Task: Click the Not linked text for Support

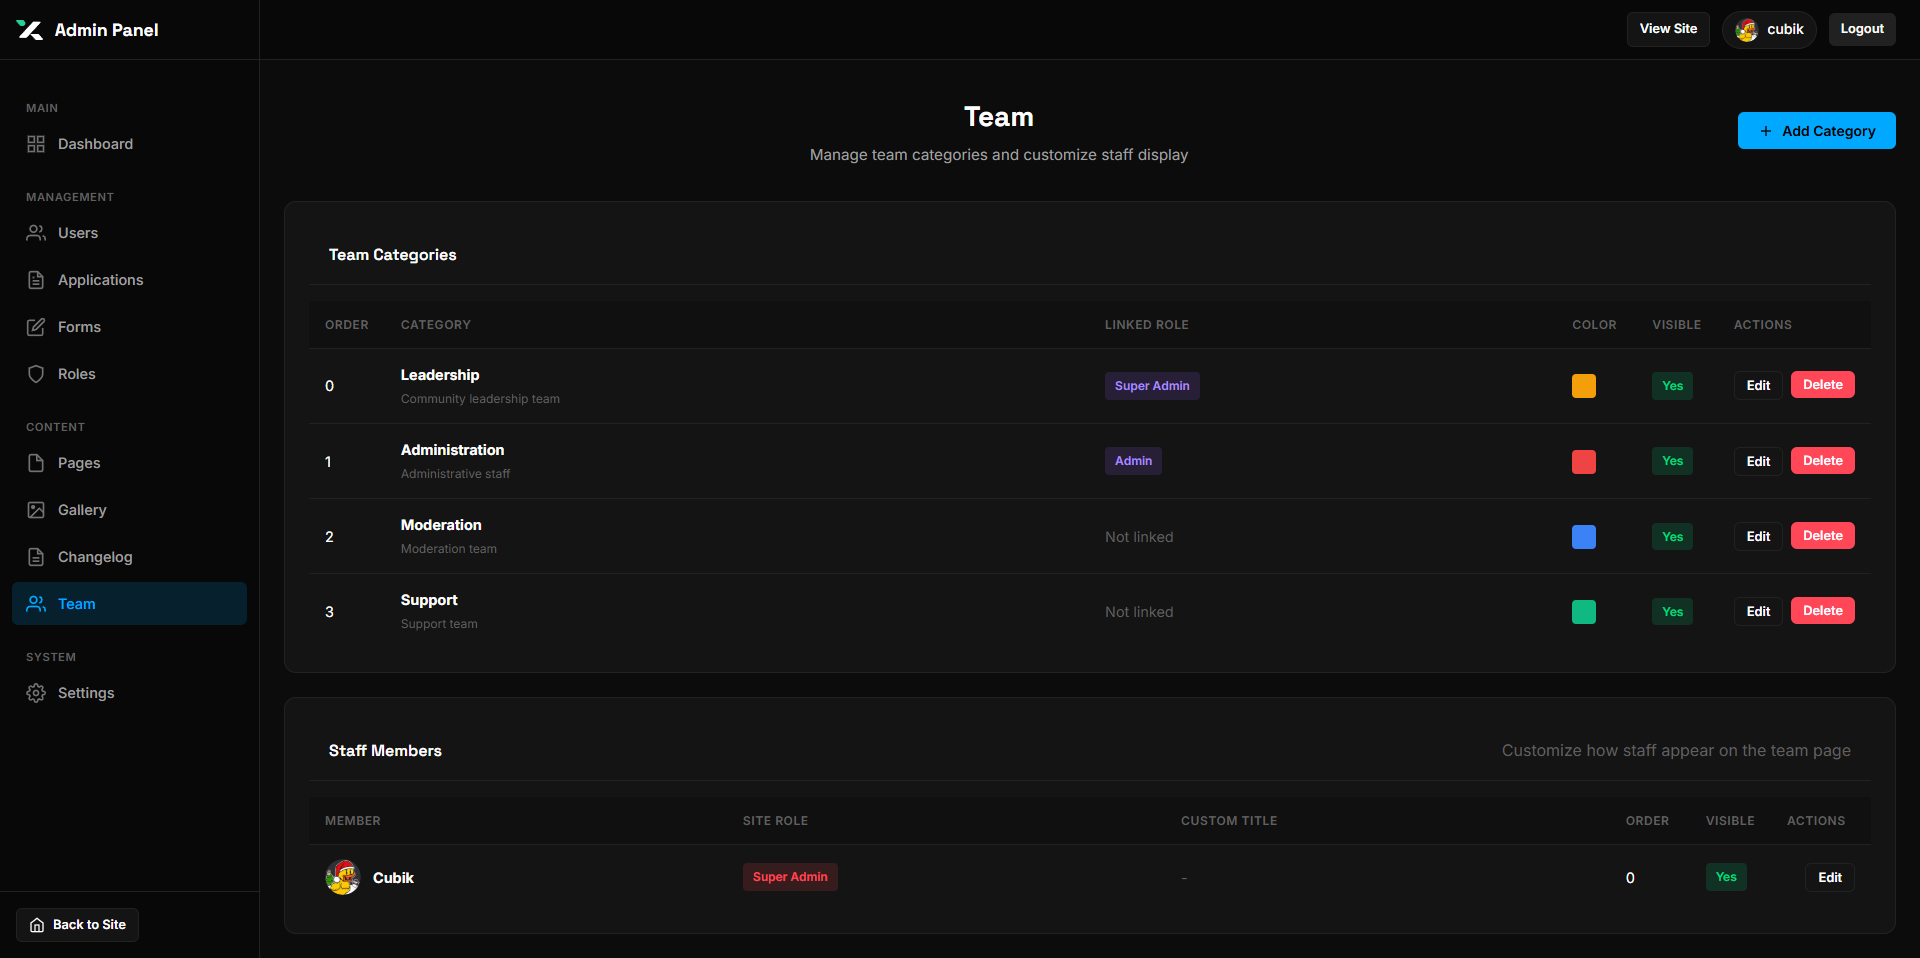Action: [1139, 612]
